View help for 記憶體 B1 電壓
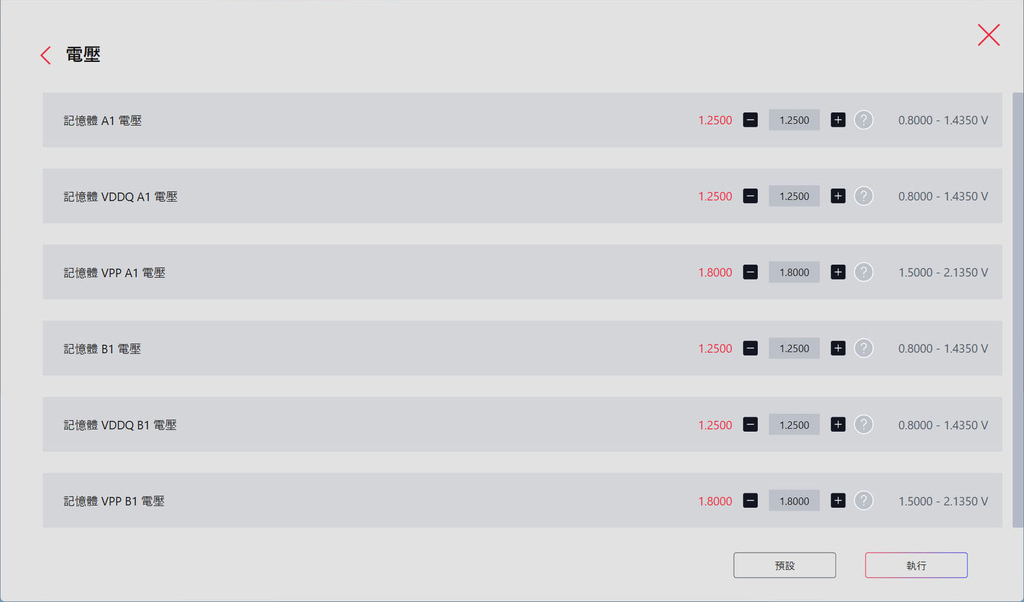Viewport: 1024px width, 602px height. (864, 348)
